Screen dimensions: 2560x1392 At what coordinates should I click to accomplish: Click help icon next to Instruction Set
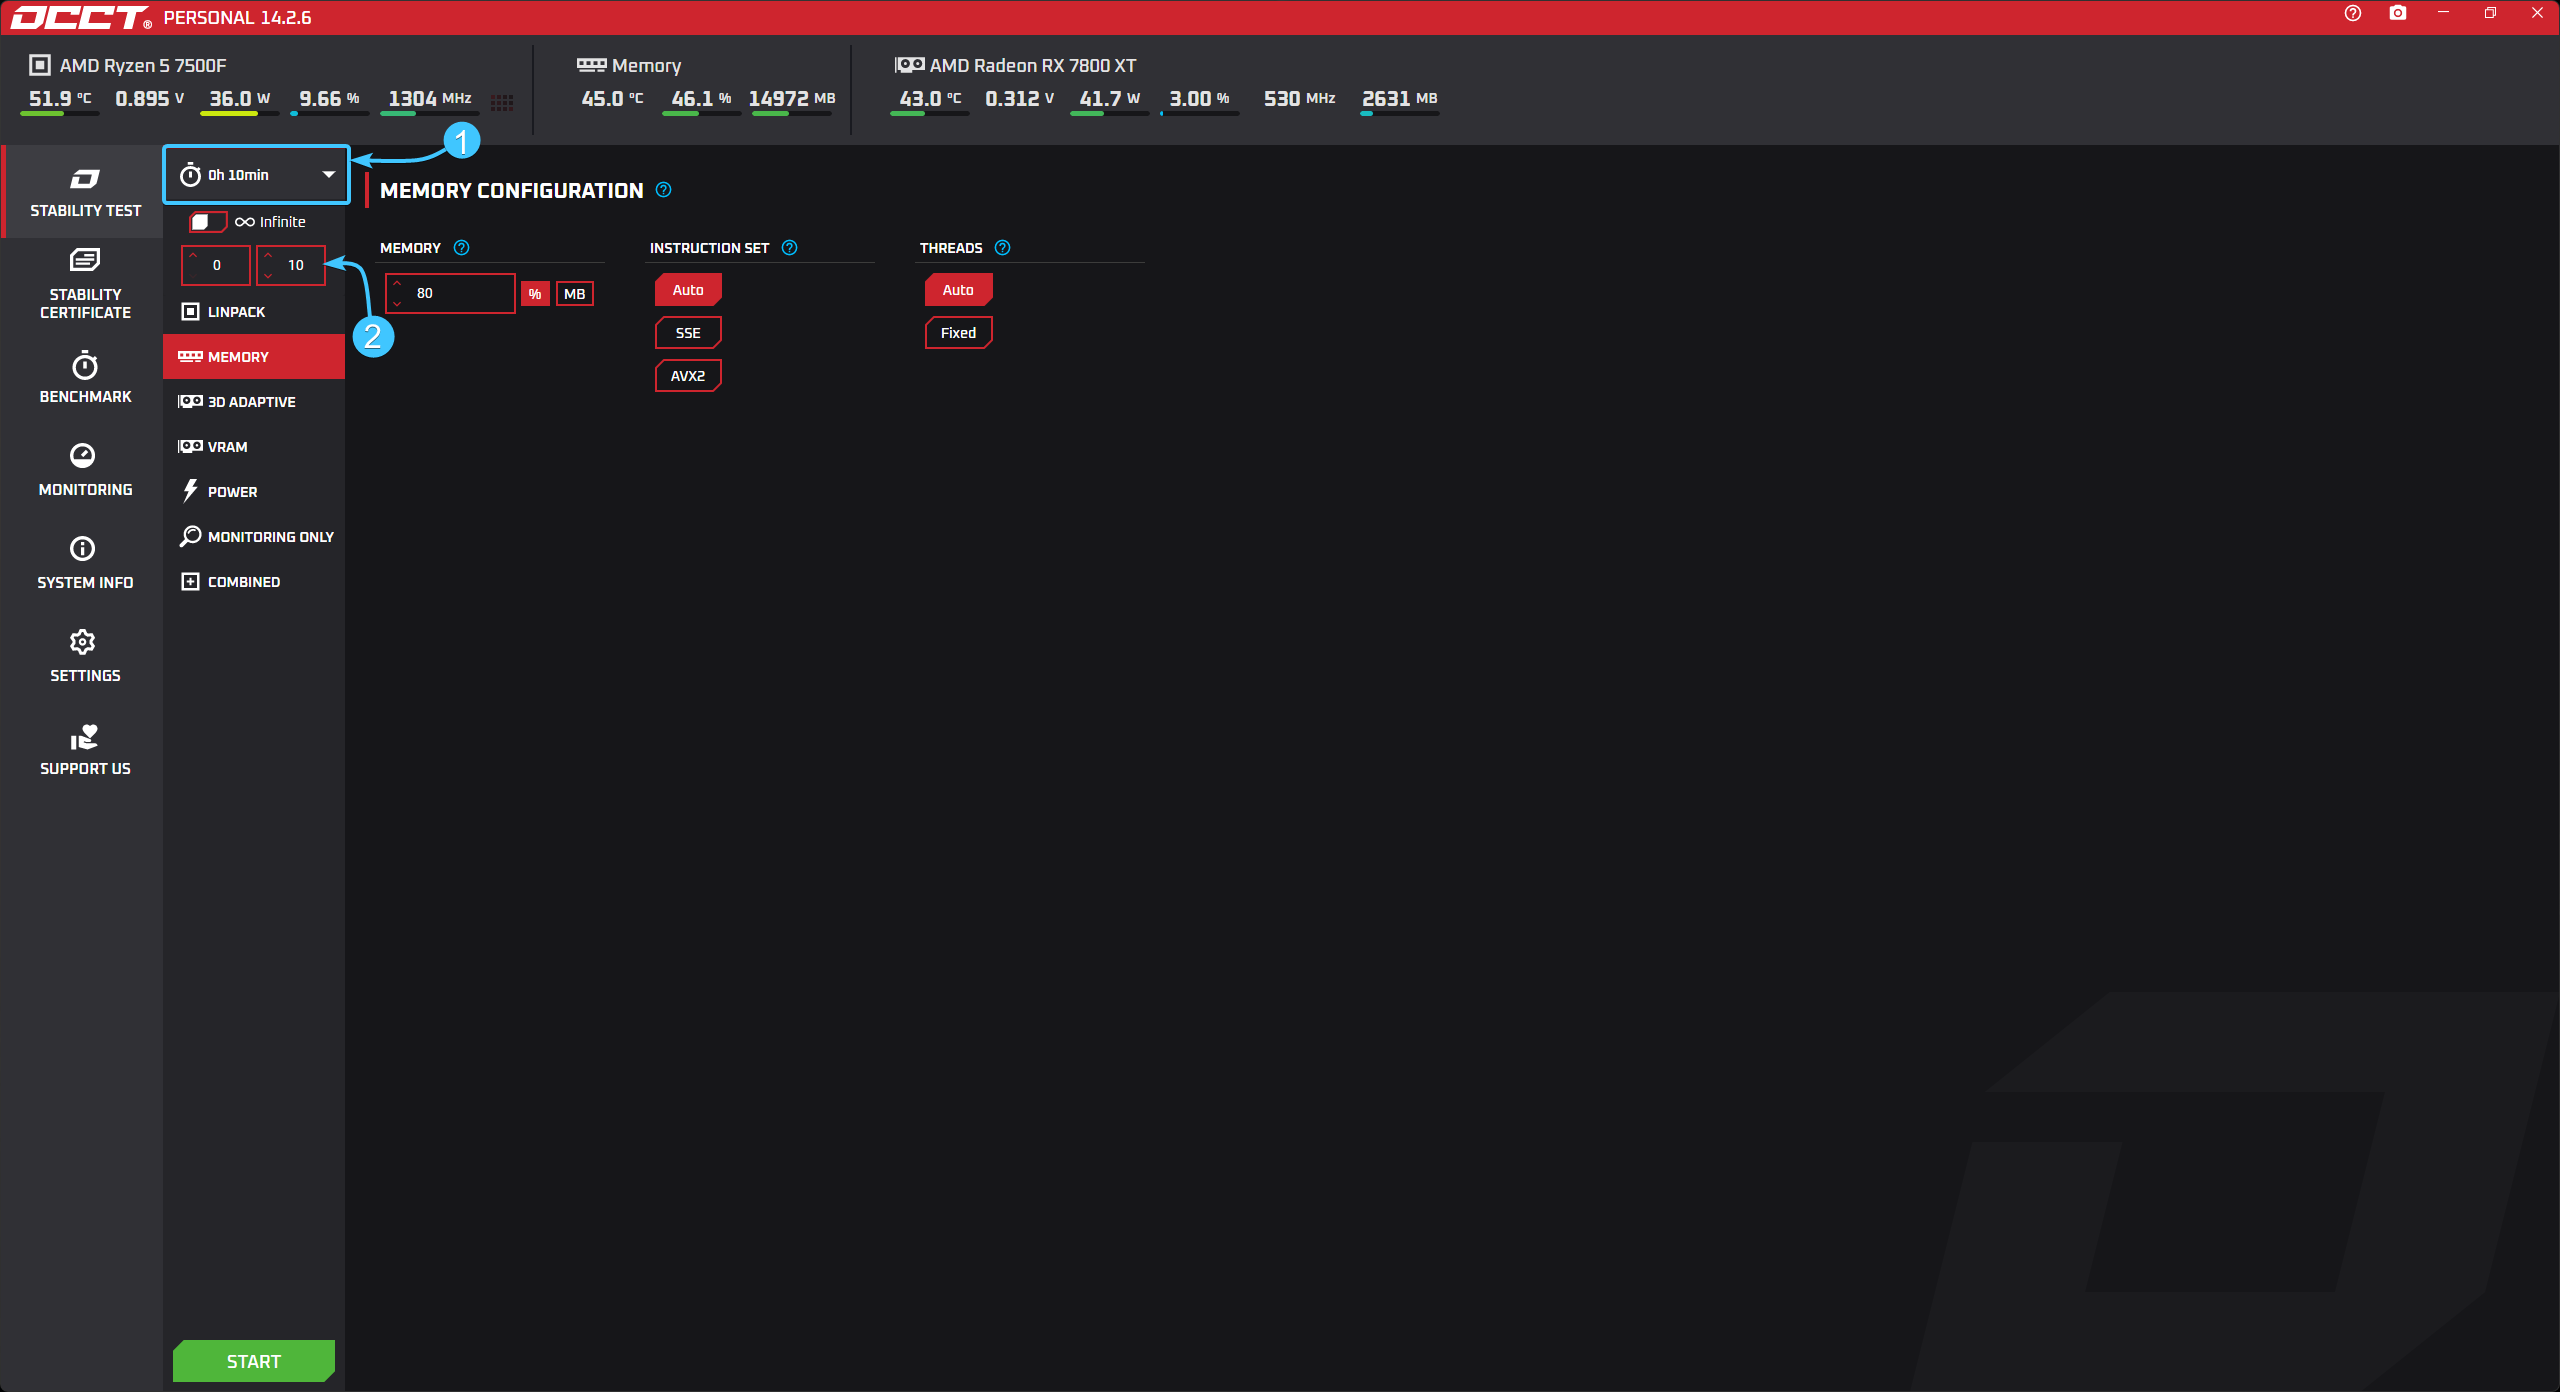(x=789, y=248)
